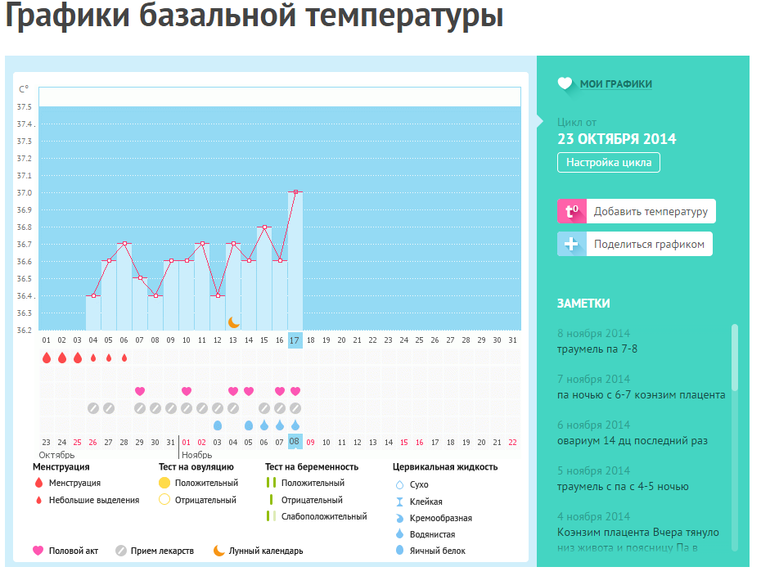Click the t° icon to add temperature

click(572, 211)
